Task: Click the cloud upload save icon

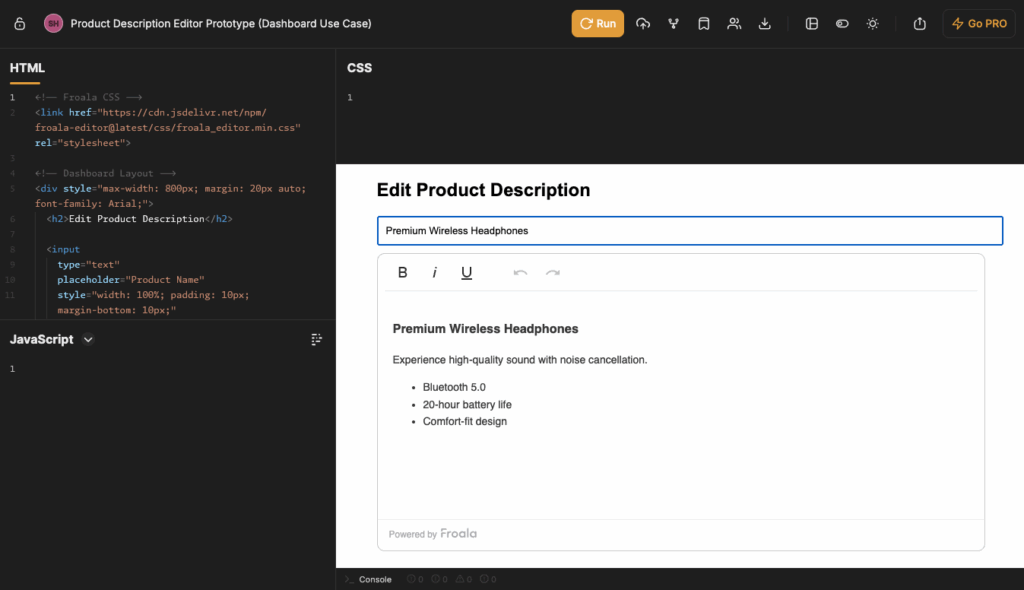Action: (x=643, y=24)
